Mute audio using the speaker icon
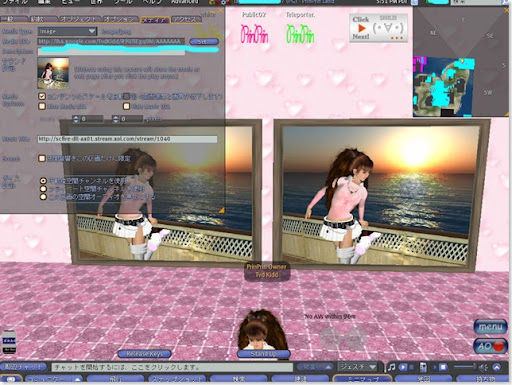Screen dimensions: 512x385 pos(483,367)
